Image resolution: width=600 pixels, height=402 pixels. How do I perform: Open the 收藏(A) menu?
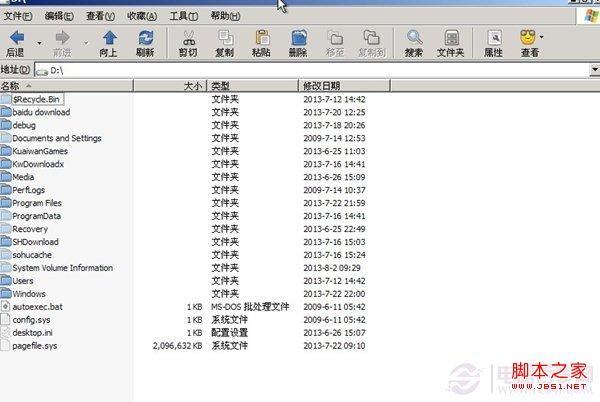pyautogui.click(x=142, y=16)
